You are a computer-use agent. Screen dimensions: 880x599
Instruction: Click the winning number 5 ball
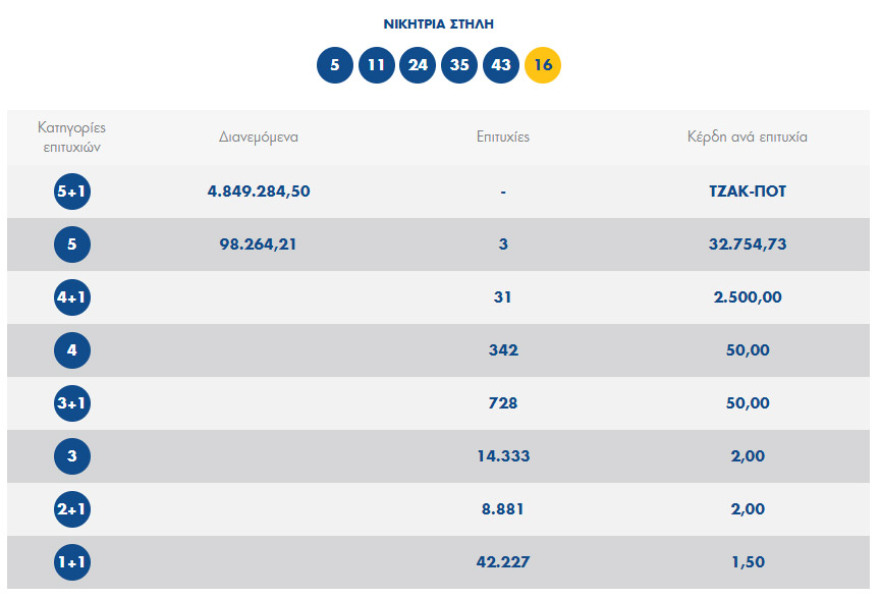[335, 66]
